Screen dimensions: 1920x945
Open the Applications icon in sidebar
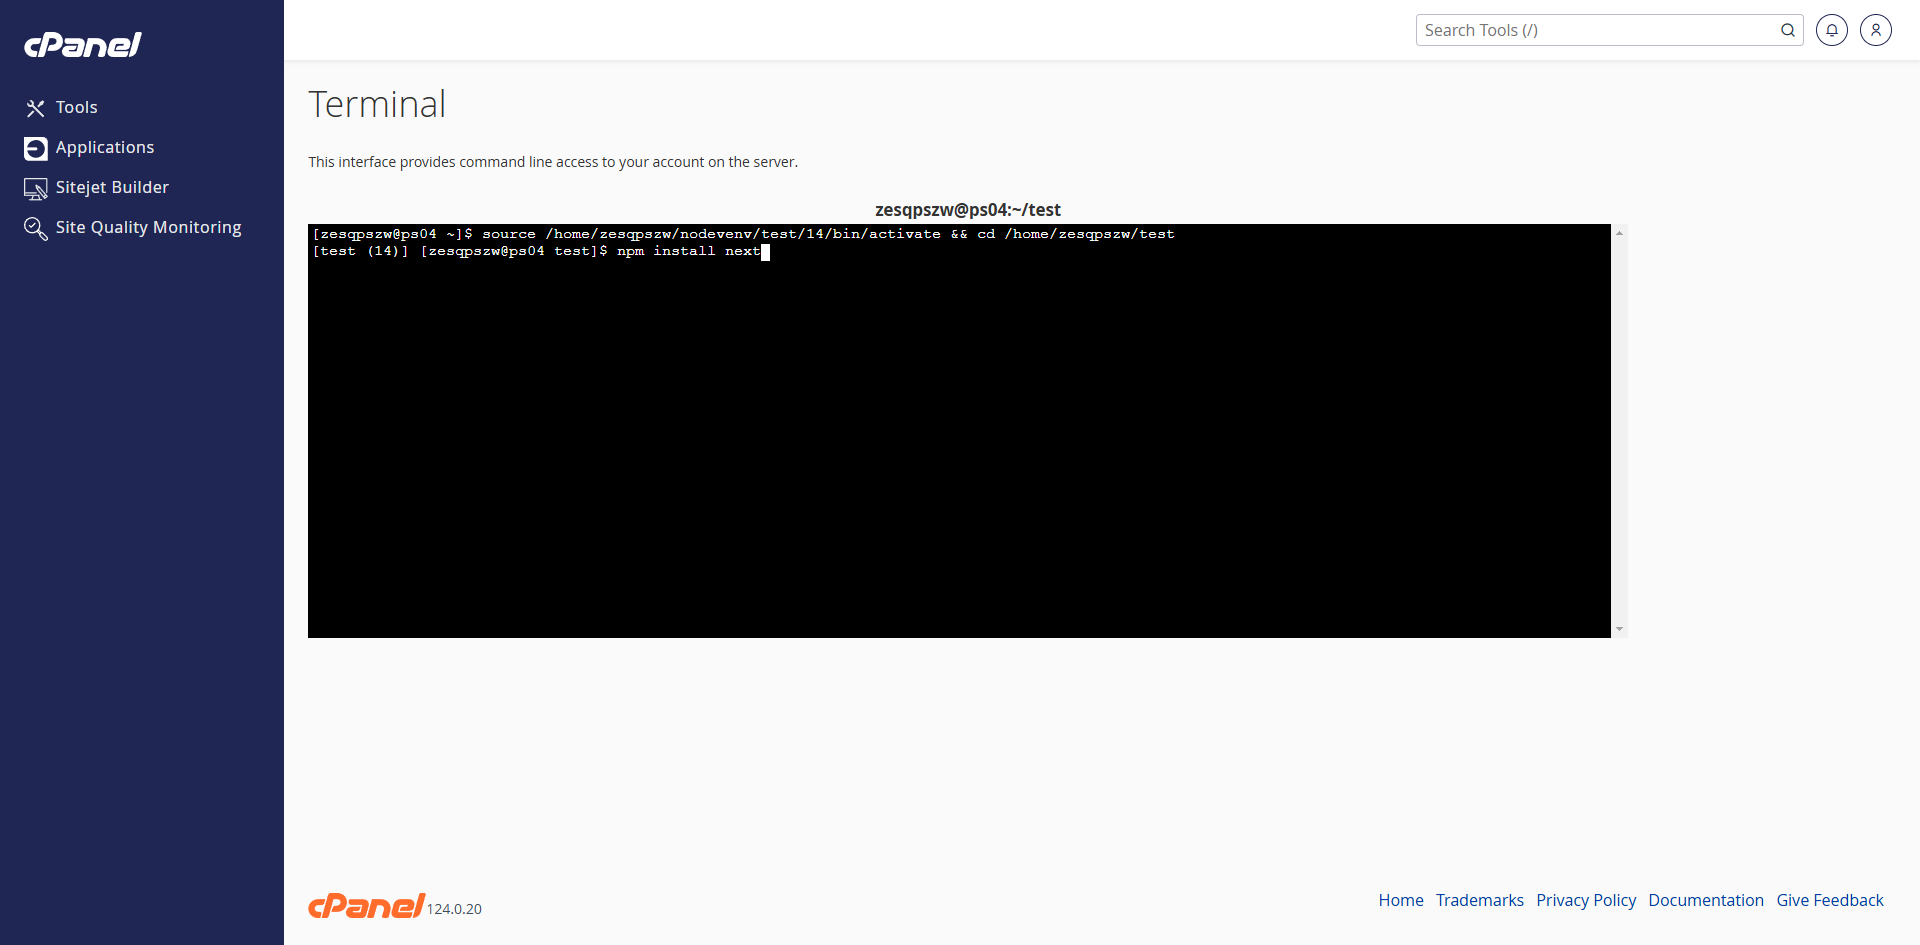(x=36, y=148)
